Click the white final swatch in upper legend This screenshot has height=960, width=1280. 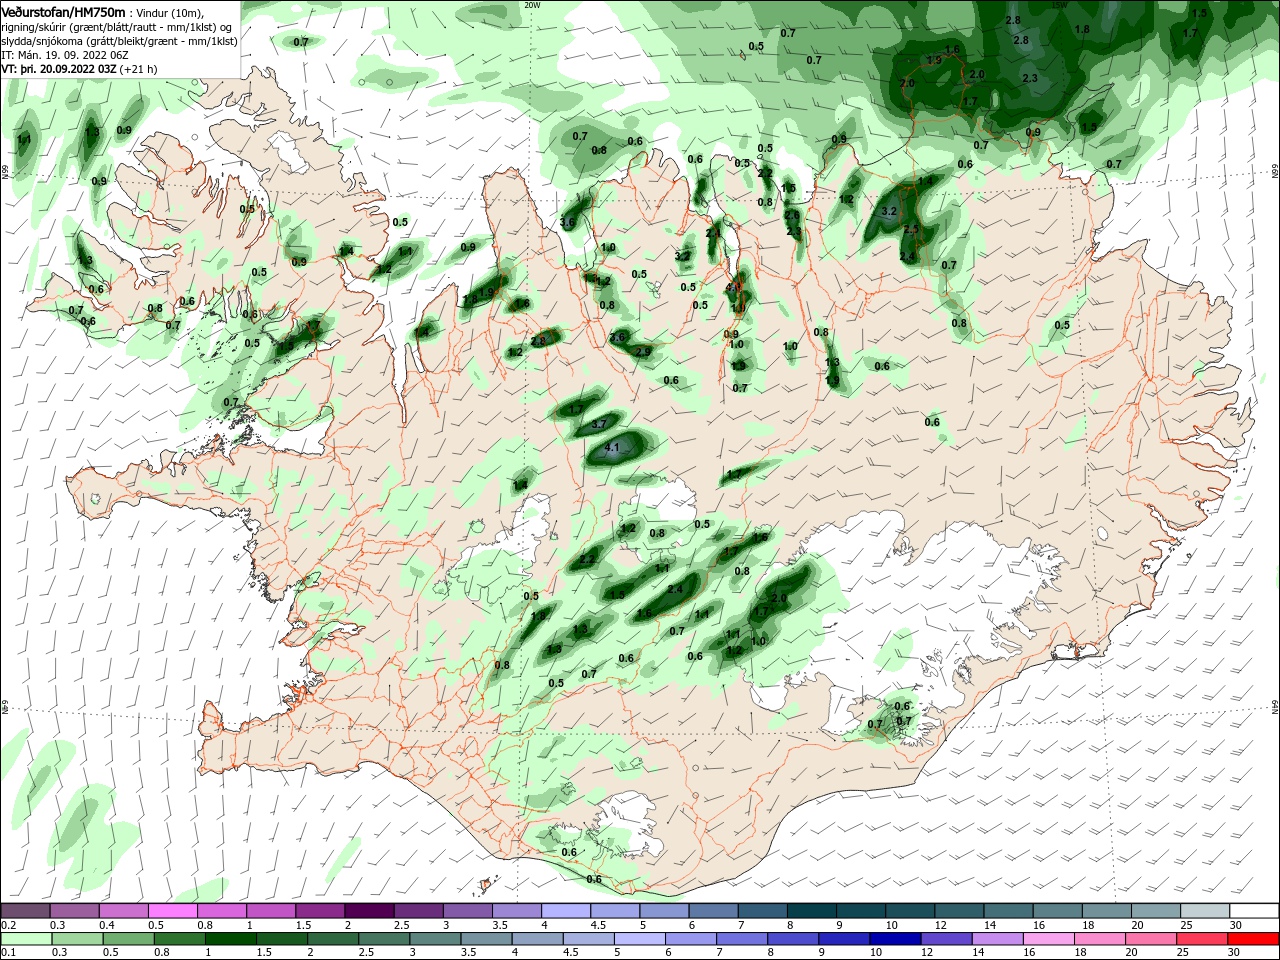pyautogui.click(x=1254, y=911)
